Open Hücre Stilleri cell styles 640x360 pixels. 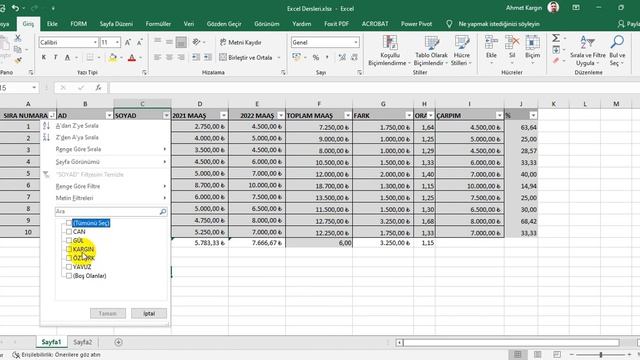point(462,51)
